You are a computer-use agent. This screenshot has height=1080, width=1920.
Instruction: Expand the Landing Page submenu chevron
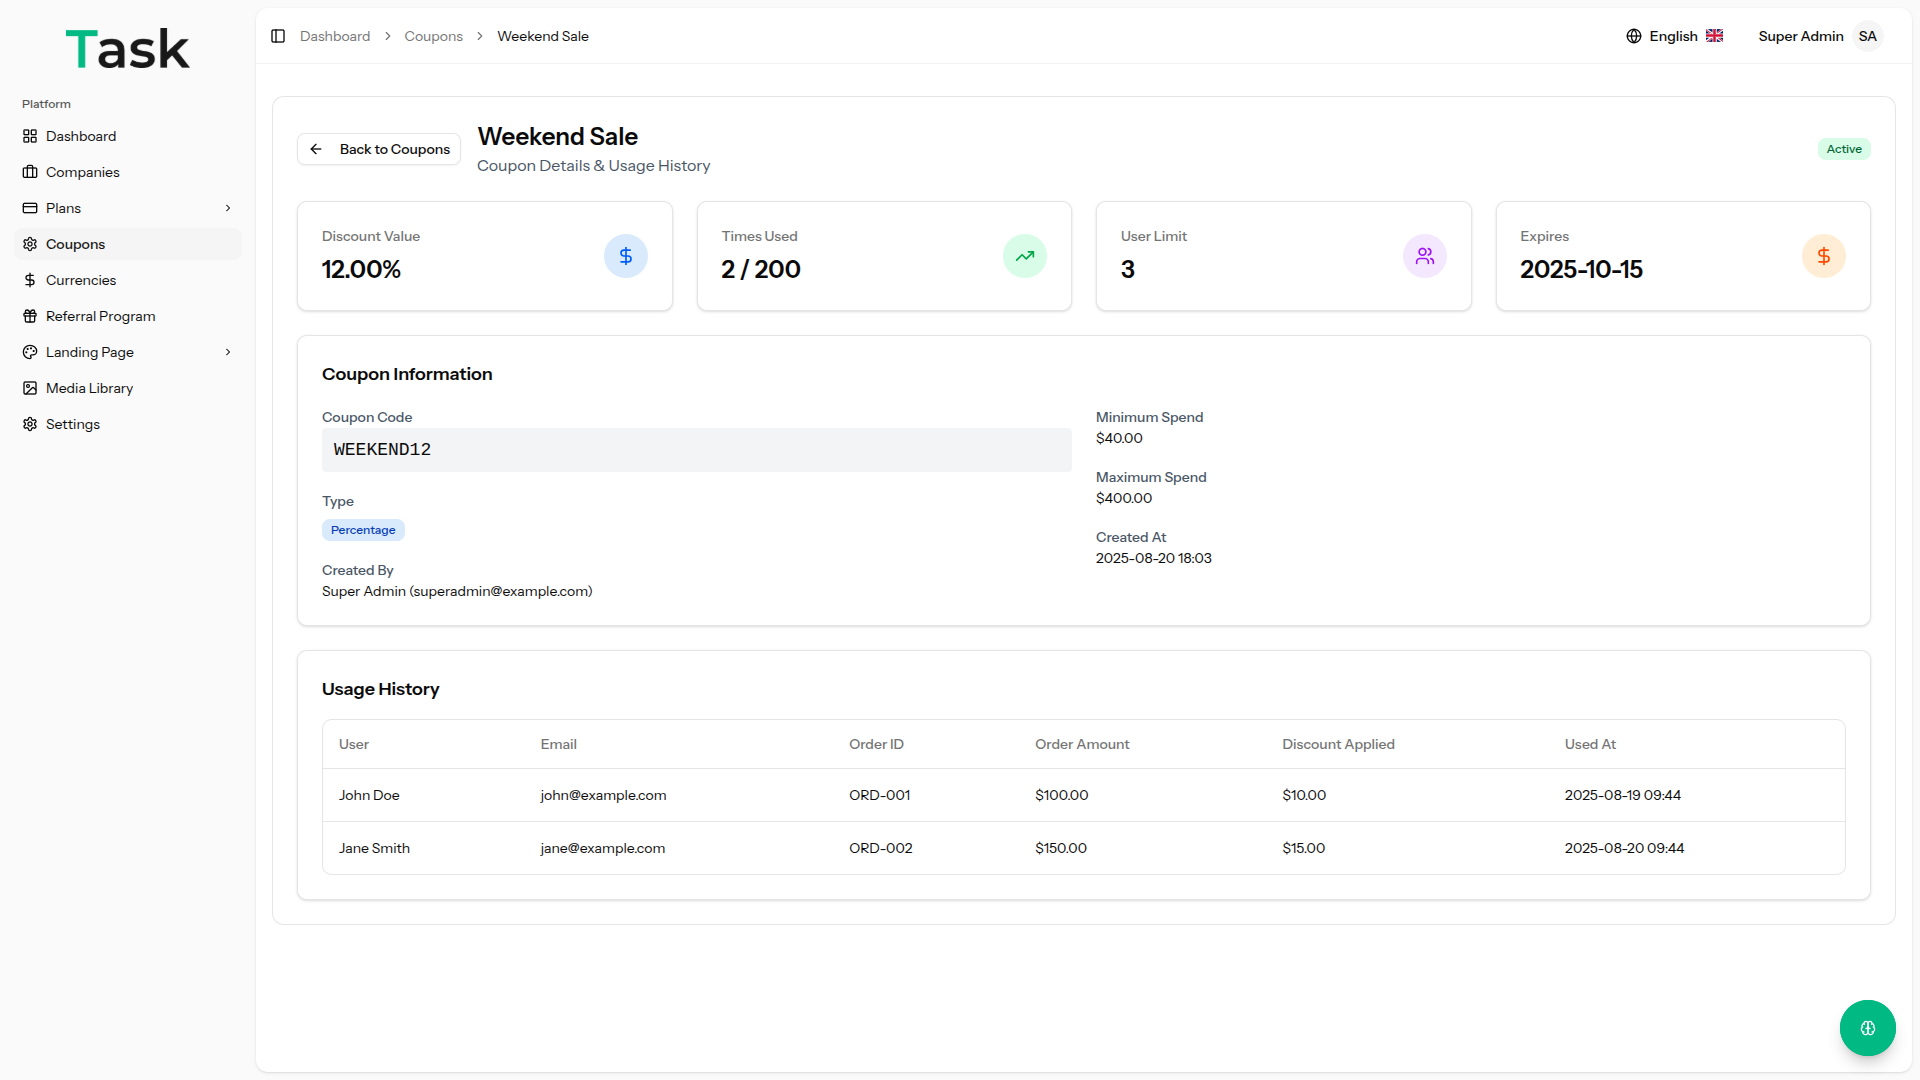click(228, 352)
